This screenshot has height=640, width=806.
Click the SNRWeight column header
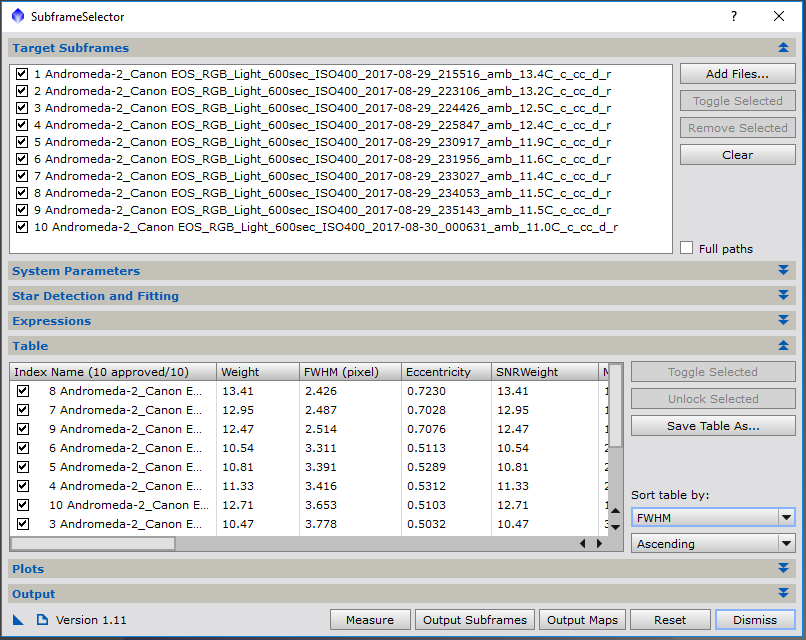pyautogui.click(x=544, y=372)
